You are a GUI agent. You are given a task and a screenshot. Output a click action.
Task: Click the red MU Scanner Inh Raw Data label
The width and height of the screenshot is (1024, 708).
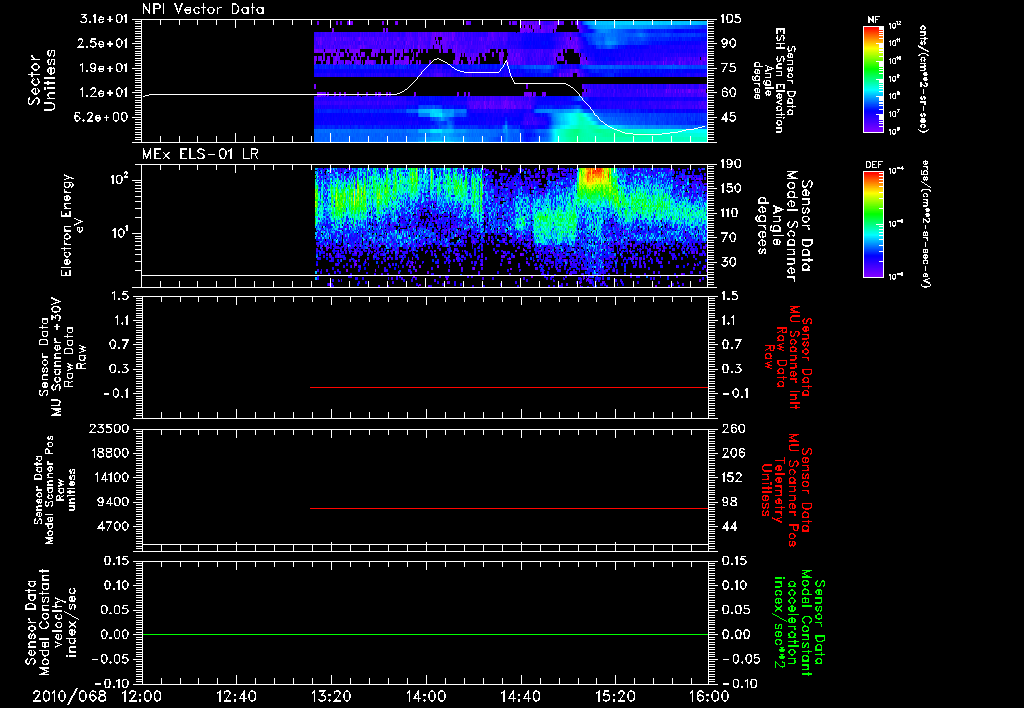[788, 357]
